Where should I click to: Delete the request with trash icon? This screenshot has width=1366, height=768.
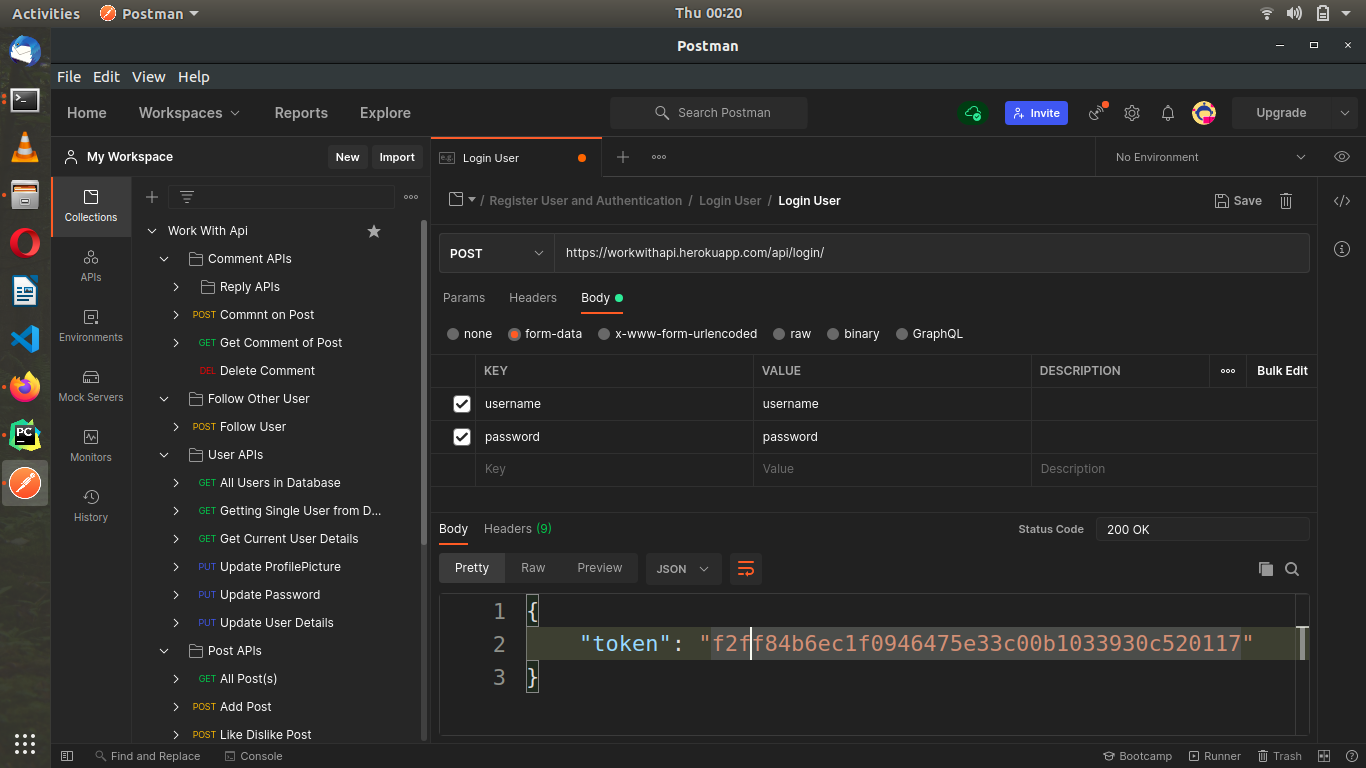tap(1286, 201)
